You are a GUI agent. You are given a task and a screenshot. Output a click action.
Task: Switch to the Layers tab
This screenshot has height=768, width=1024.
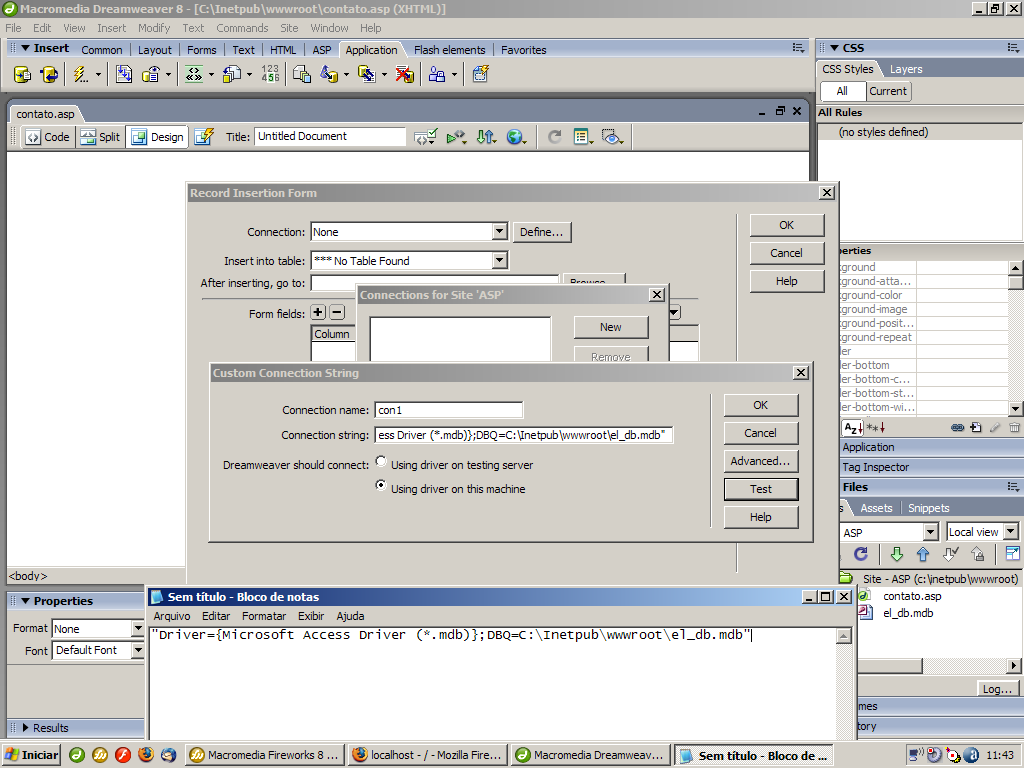coord(906,69)
